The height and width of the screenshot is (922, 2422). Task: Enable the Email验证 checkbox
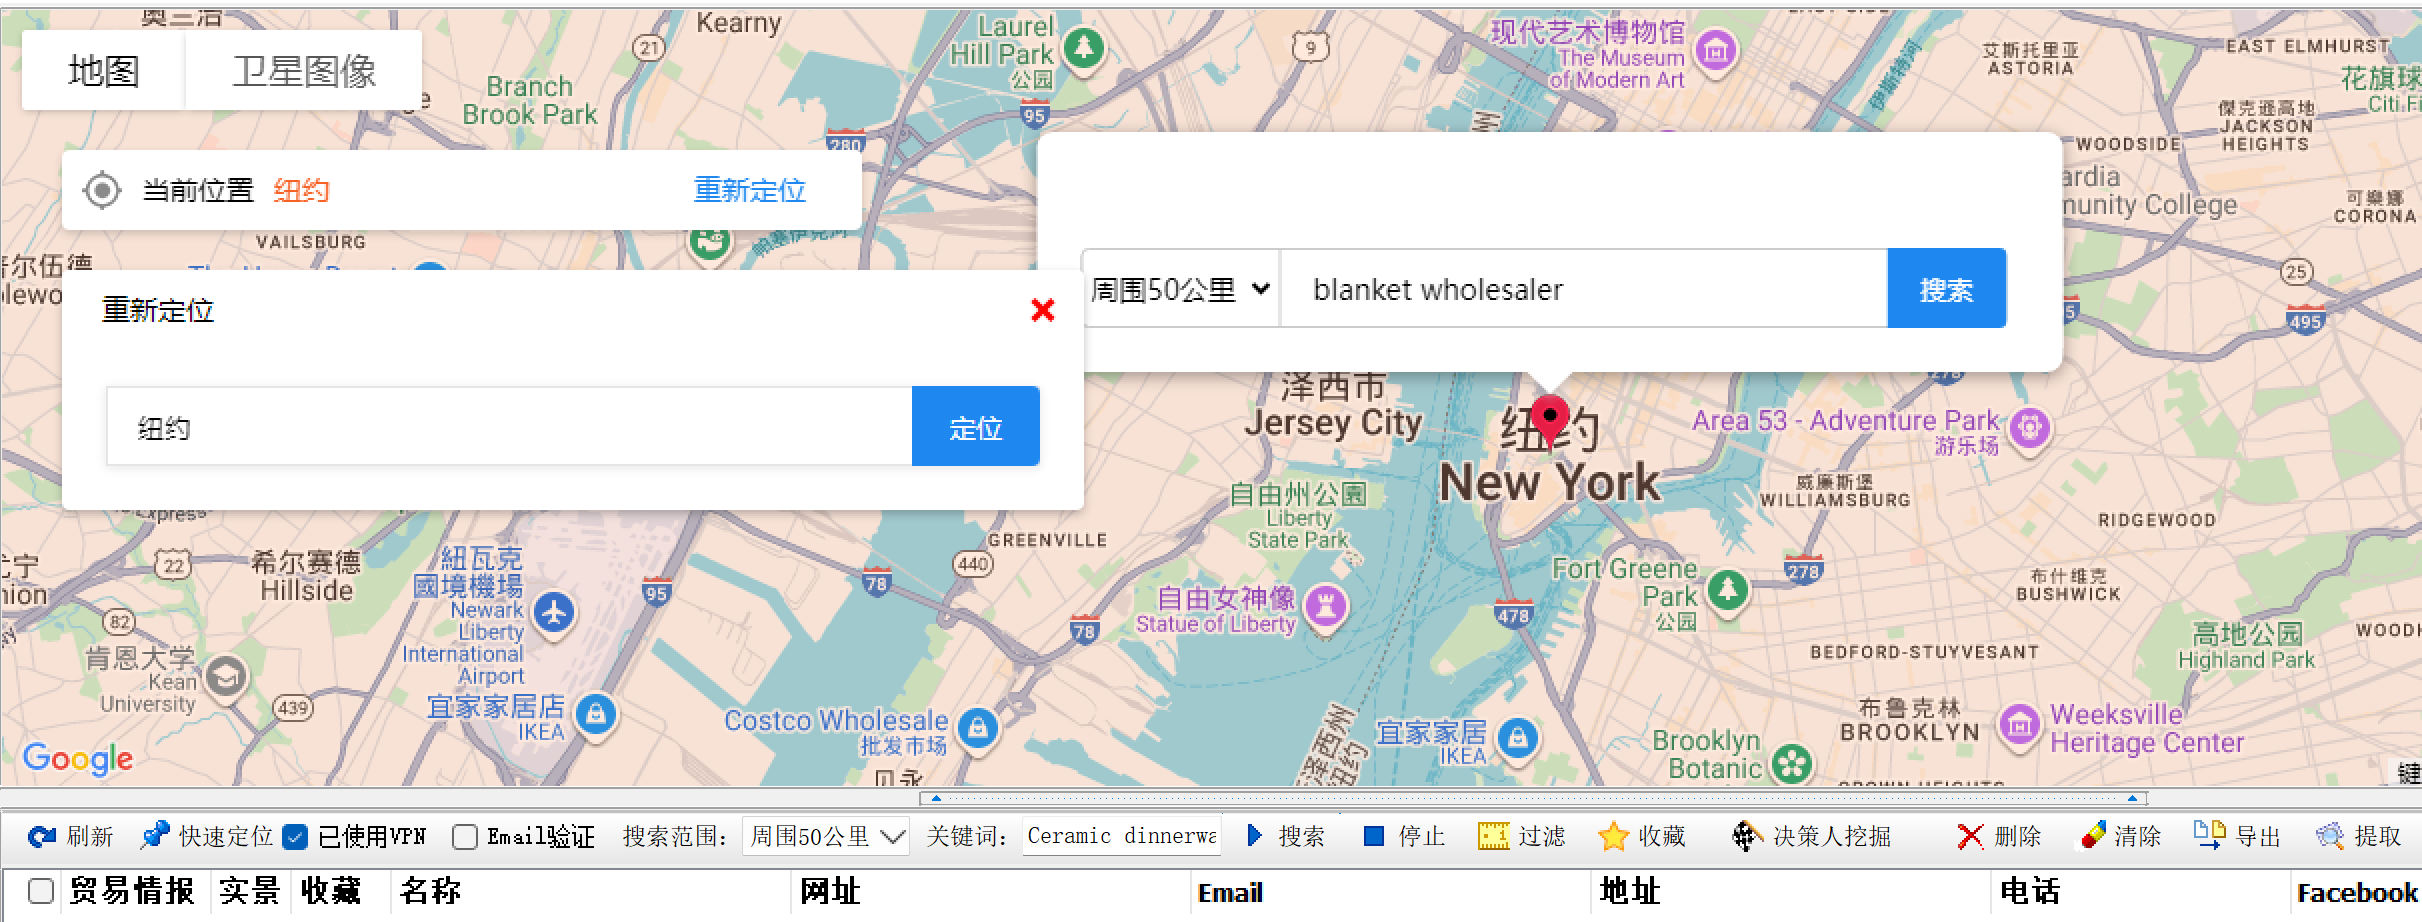(465, 837)
